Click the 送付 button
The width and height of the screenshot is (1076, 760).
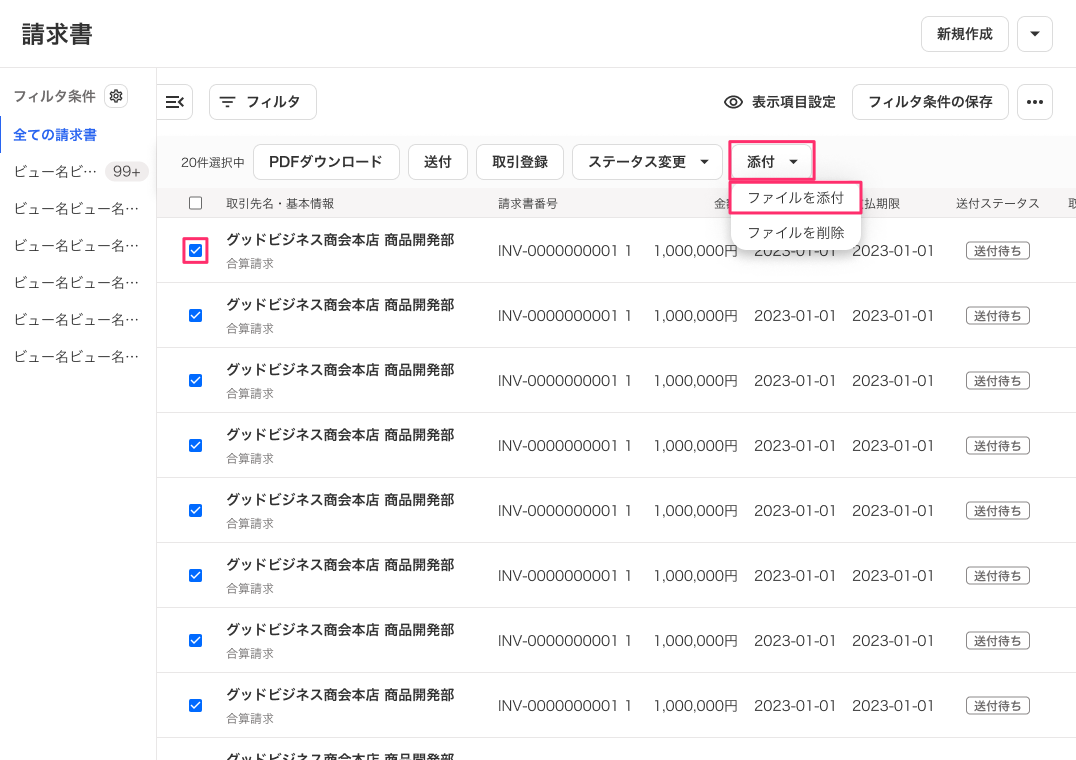point(438,162)
